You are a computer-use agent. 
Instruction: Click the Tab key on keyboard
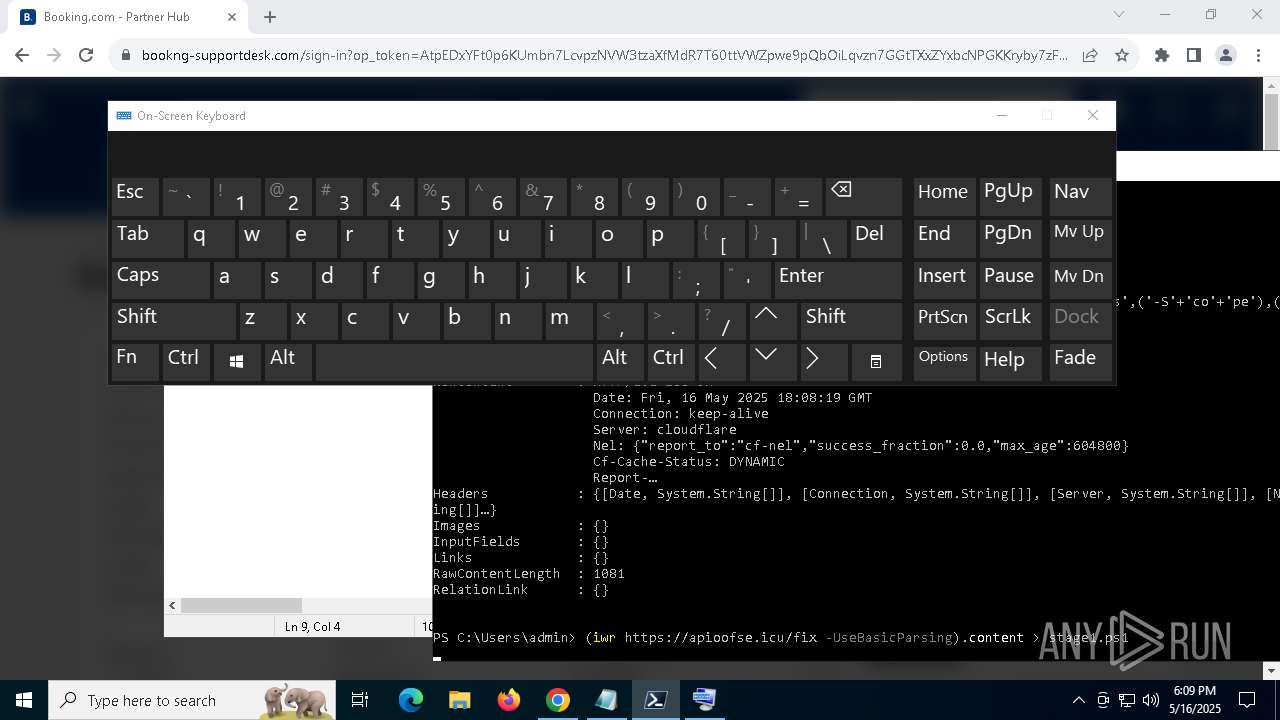147,238
